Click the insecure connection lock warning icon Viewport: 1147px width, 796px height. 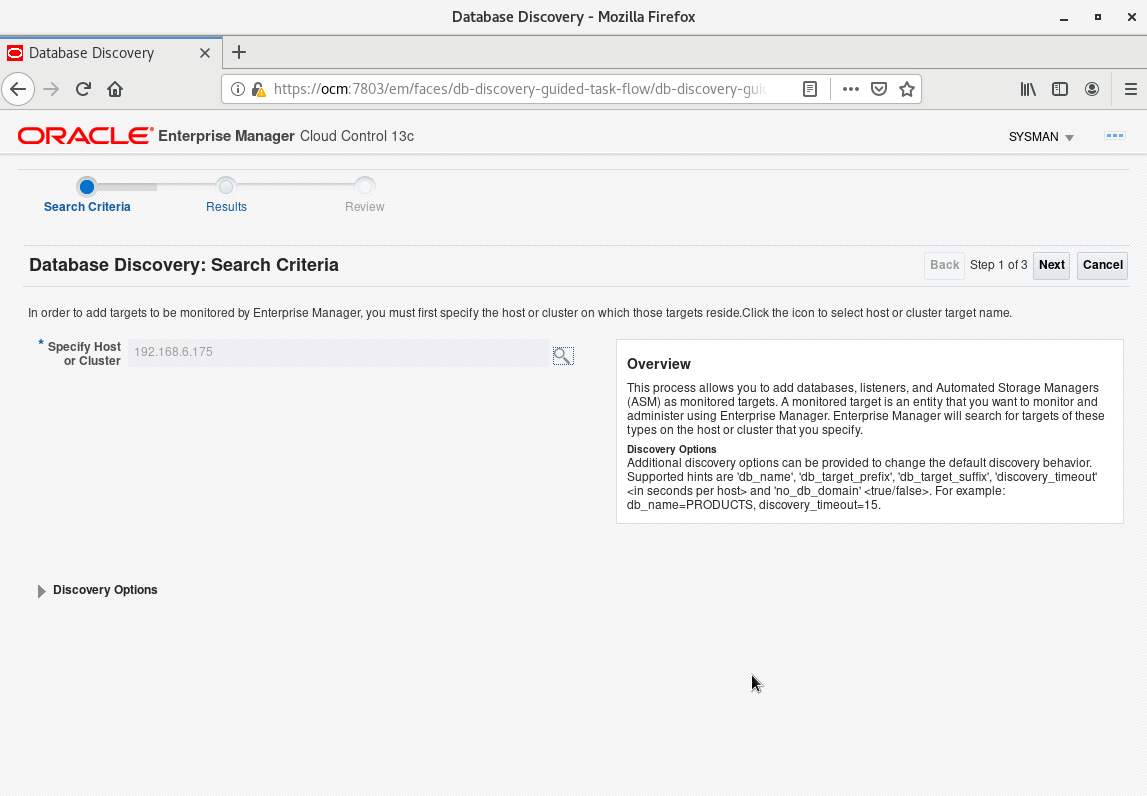click(258, 89)
